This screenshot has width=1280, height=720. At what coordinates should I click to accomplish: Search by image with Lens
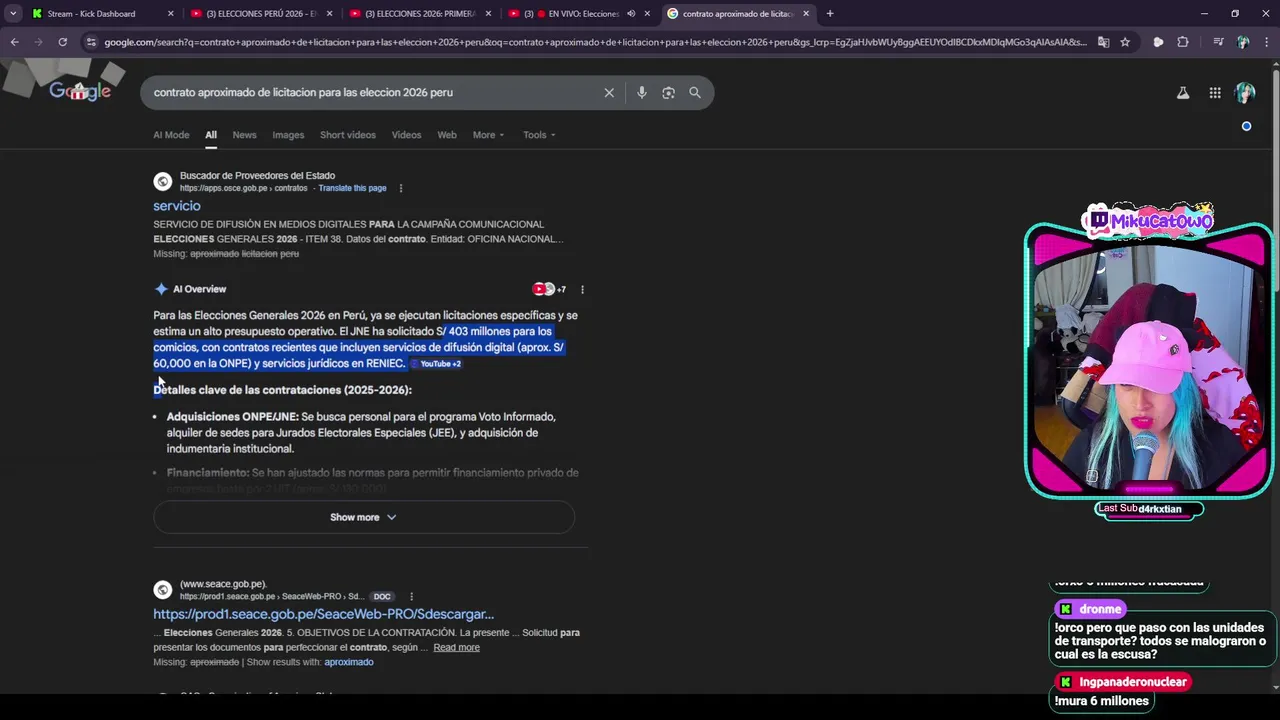pyautogui.click(x=668, y=92)
